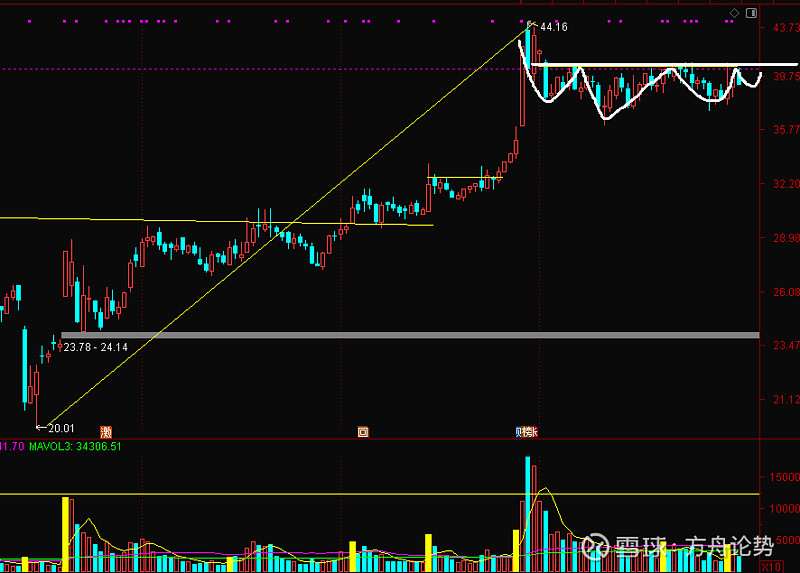Select the 44.16 high price label
800x573 pixels.
[x=554, y=27]
